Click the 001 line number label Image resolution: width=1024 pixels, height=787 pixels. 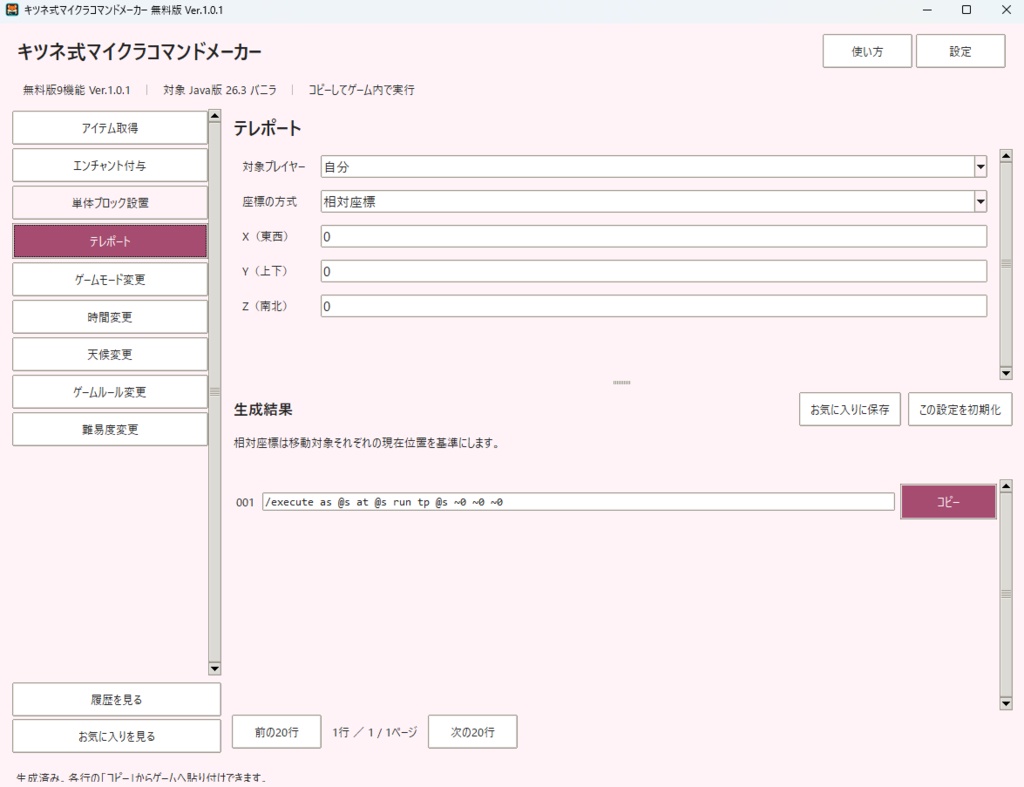point(245,502)
